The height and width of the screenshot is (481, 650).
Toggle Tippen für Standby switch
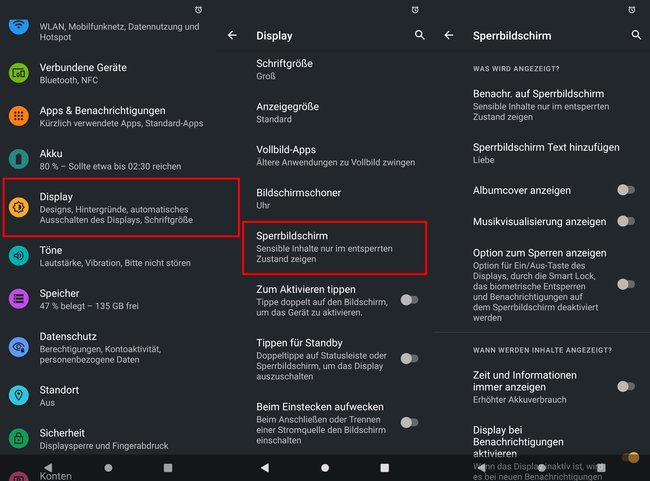tap(410, 359)
